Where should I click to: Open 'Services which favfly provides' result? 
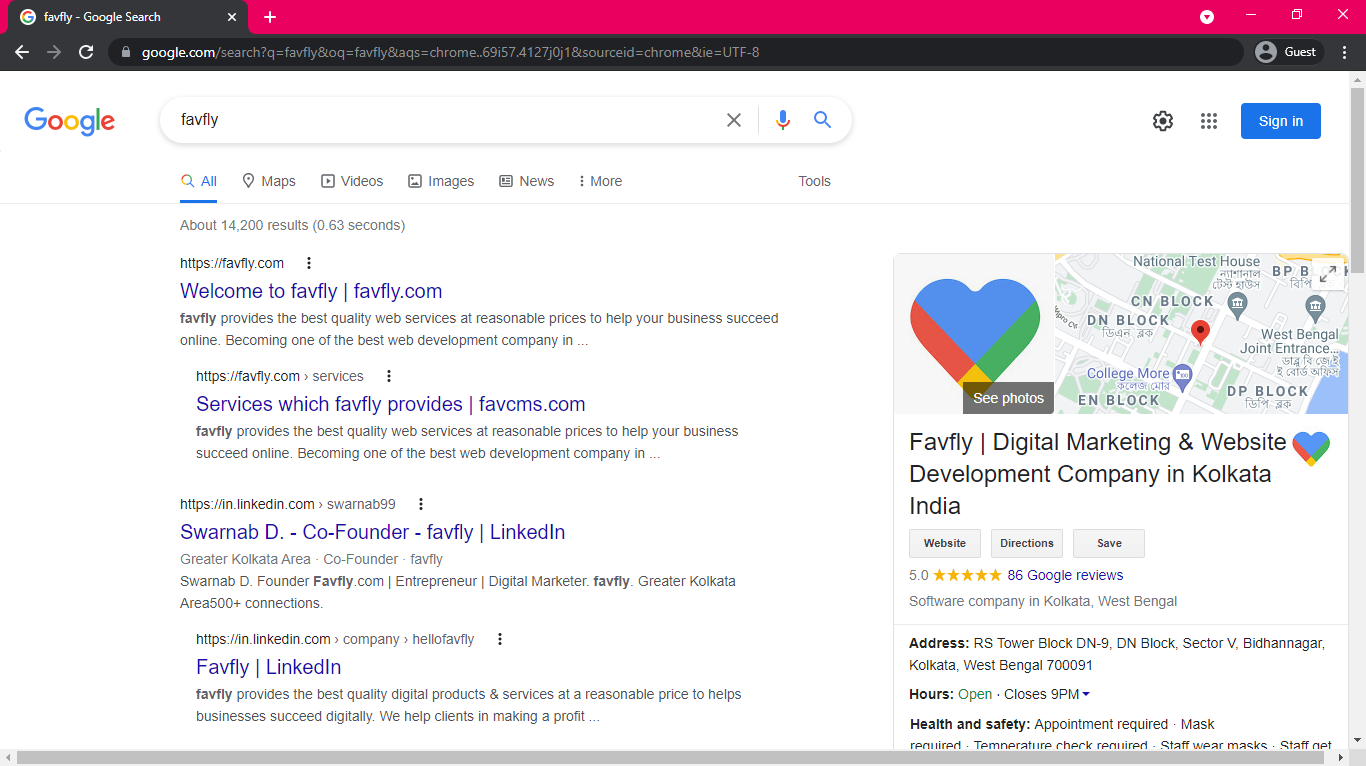(391, 404)
